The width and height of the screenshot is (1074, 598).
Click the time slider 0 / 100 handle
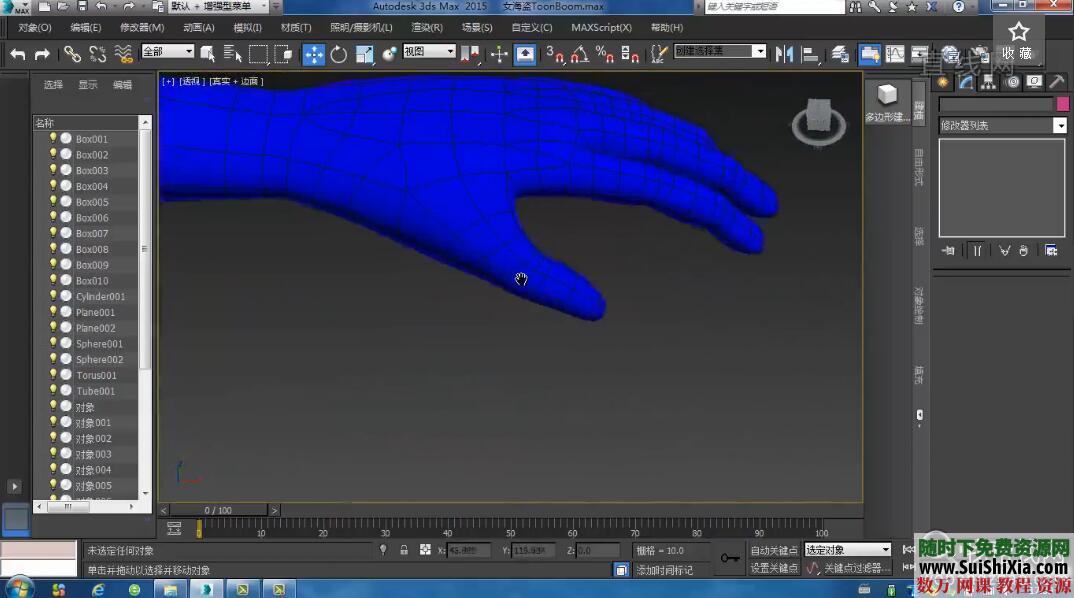pos(218,510)
